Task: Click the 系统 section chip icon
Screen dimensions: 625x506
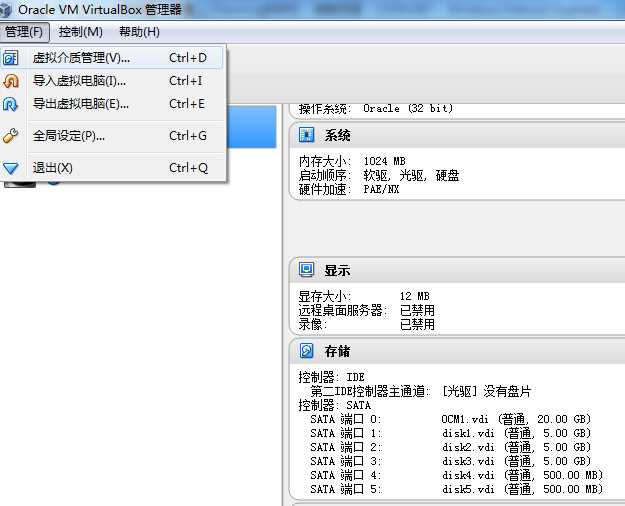Action: [x=307, y=135]
